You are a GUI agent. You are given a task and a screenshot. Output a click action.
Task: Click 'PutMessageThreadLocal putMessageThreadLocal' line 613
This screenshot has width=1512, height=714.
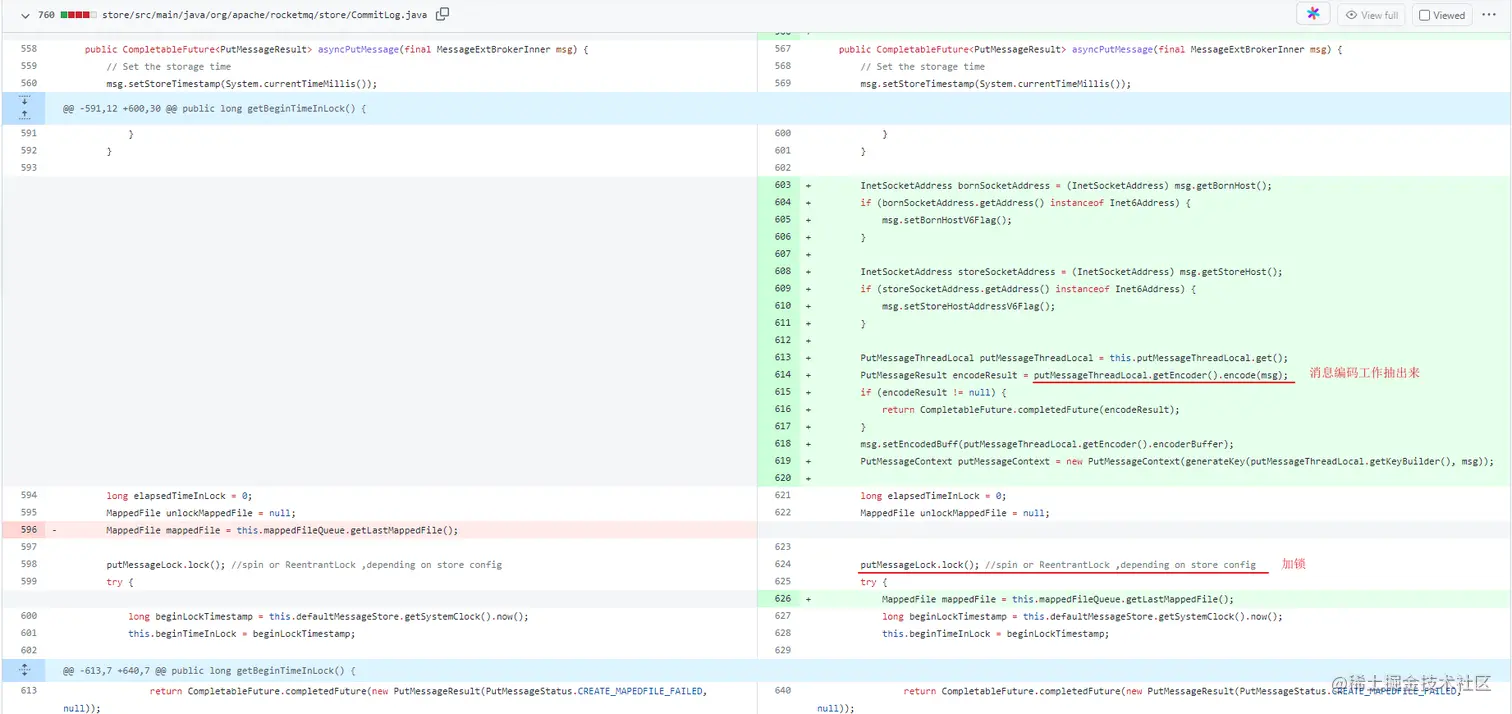click(1074, 358)
